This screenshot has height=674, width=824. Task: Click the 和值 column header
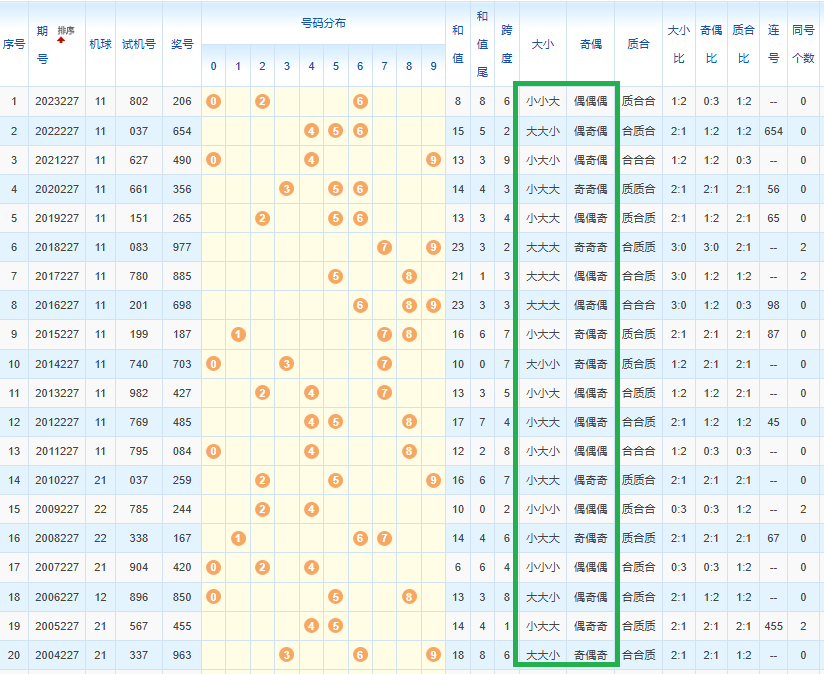(457, 44)
